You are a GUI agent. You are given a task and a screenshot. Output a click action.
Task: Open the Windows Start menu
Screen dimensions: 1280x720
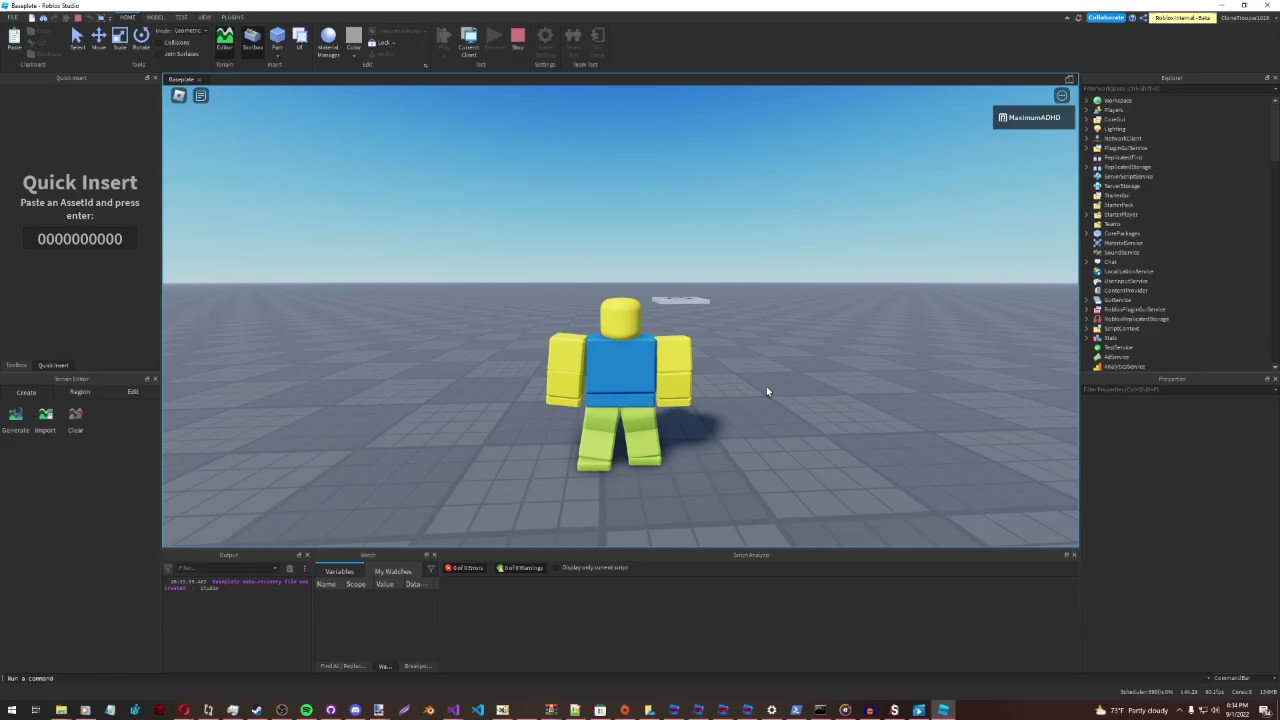pos(11,710)
